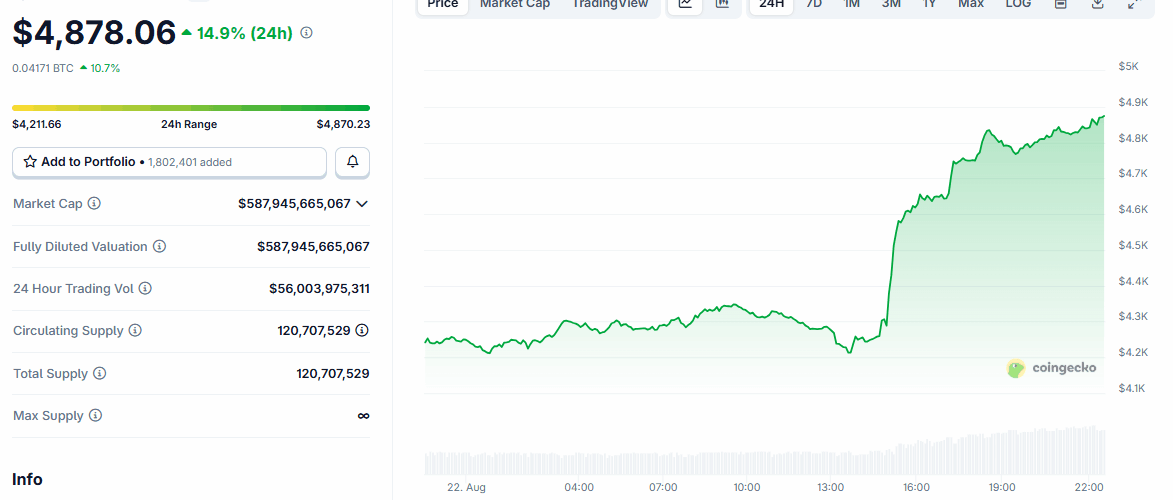Viewport: 1173px width, 500px height.
Task: Click Add to Portfolio button
Action: click(x=169, y=162)
